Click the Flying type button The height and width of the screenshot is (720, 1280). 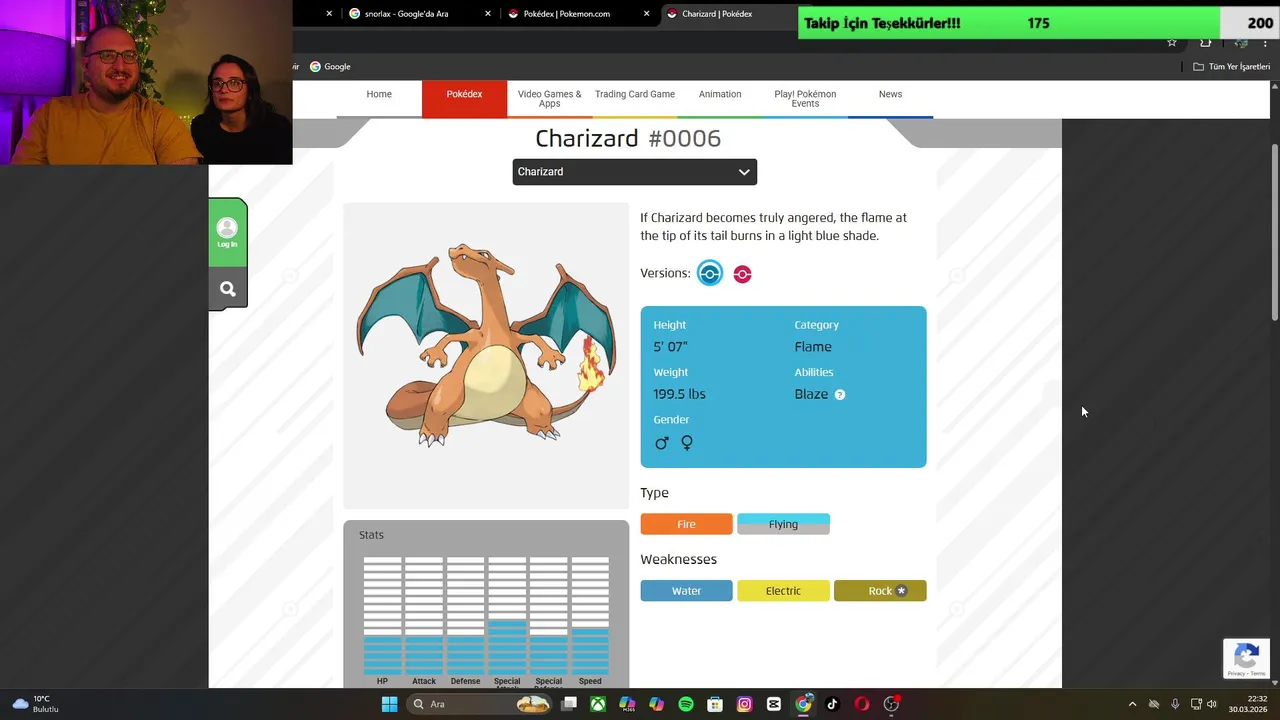tap(783, 524)
